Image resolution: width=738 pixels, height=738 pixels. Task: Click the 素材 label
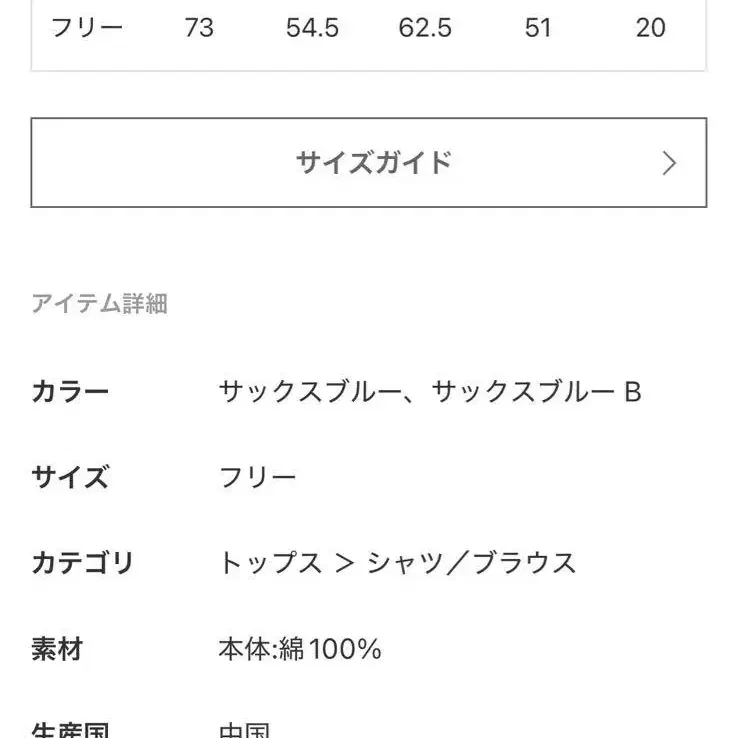57,650
